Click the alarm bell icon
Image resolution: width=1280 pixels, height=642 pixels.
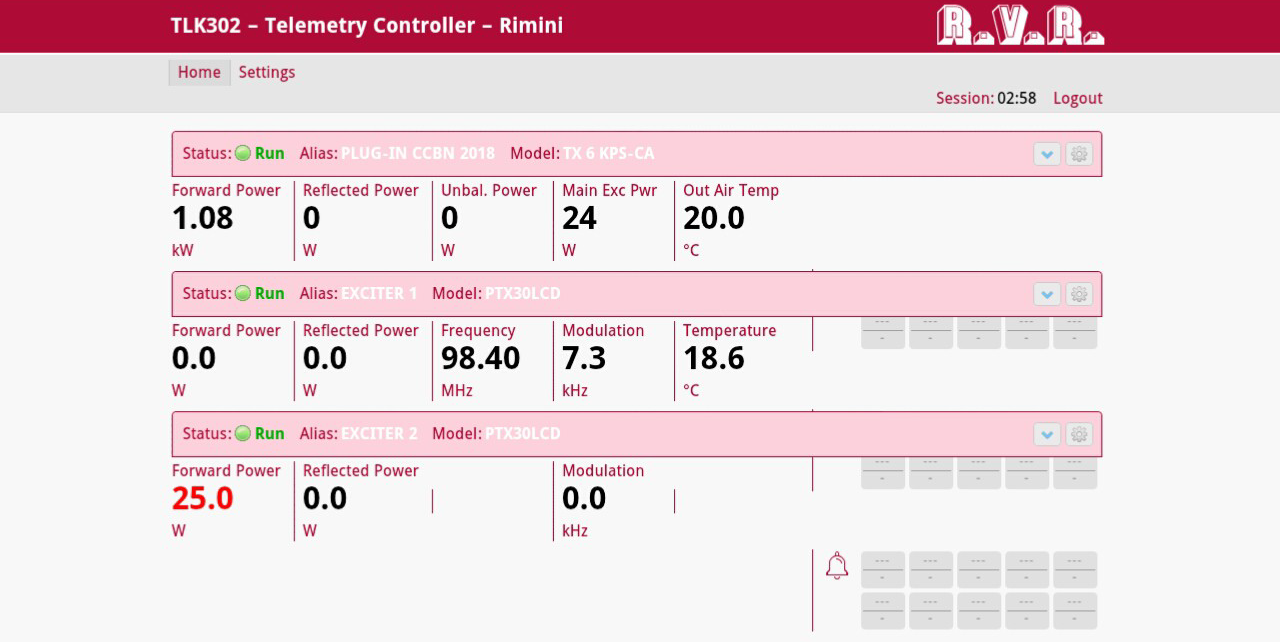[x=837, y=566]
